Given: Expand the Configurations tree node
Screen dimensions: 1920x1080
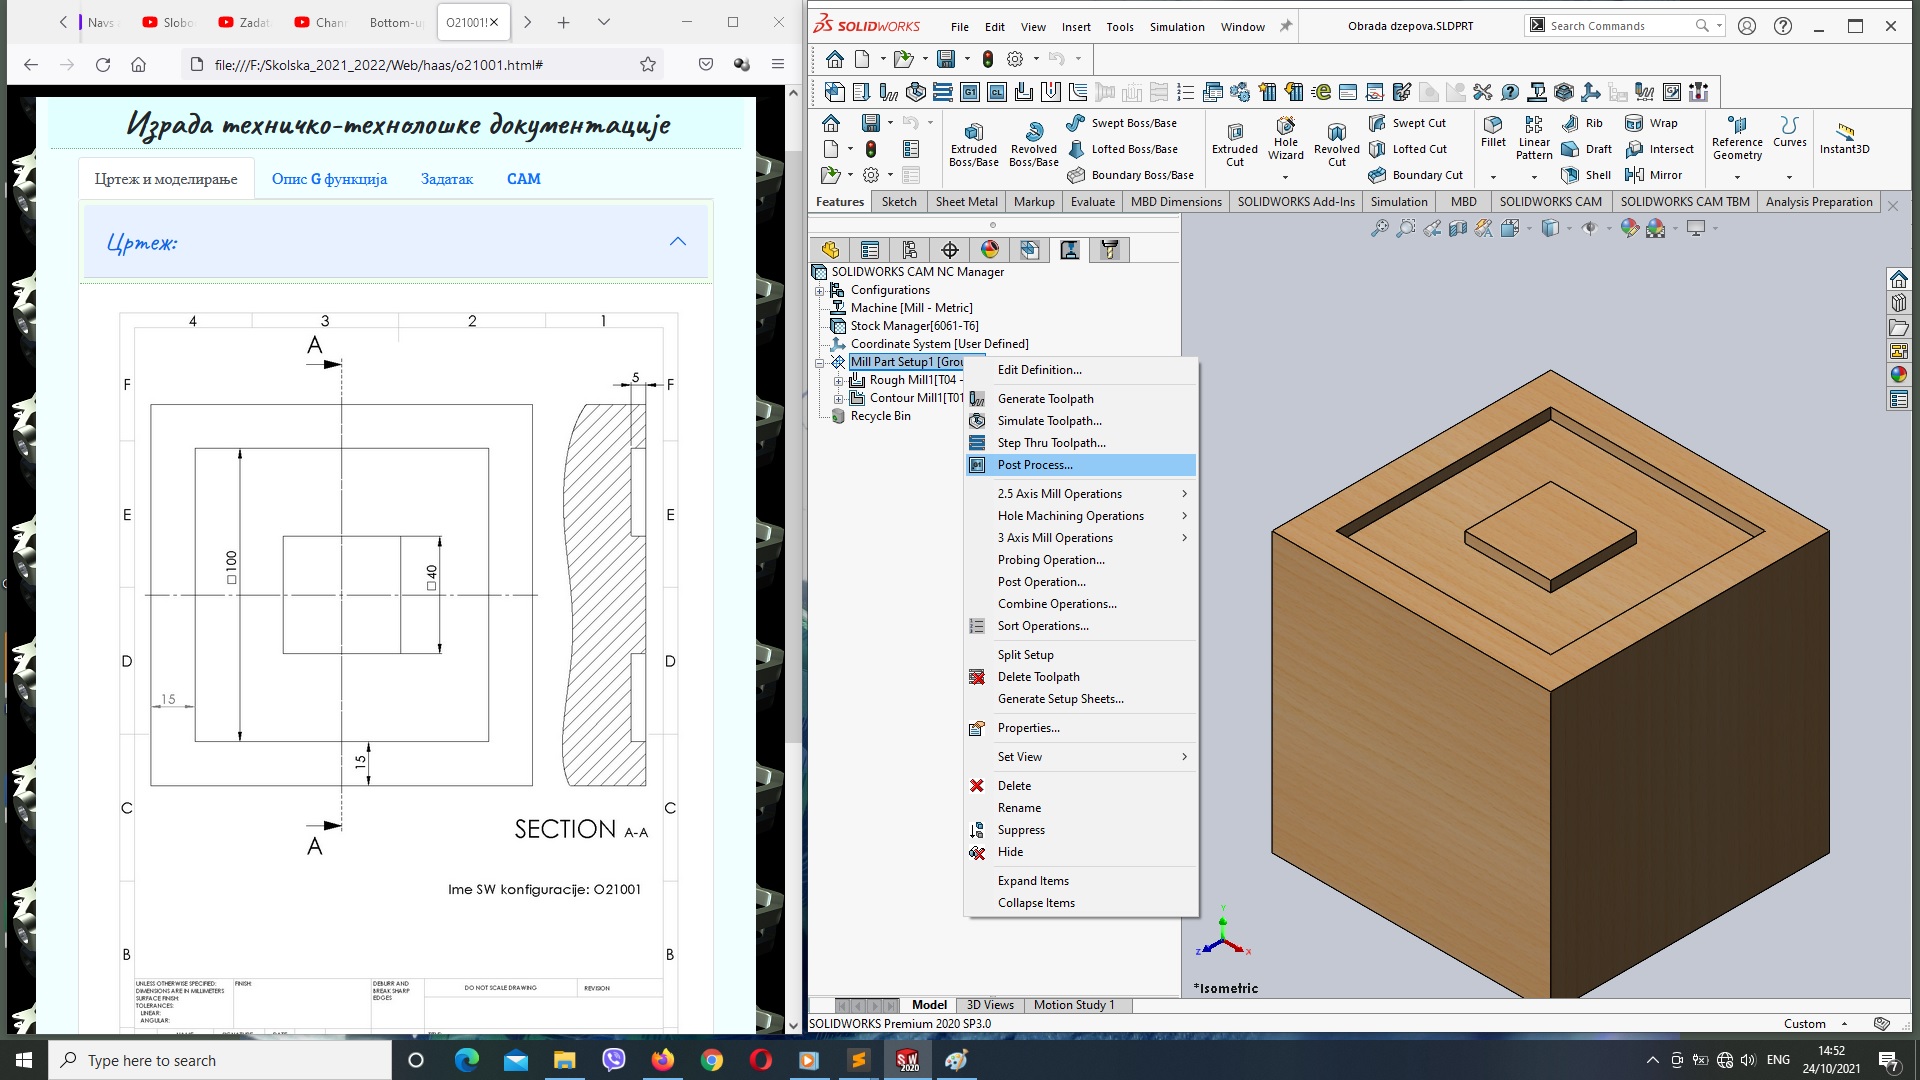Looking at the screenshot, I should 820,291.
